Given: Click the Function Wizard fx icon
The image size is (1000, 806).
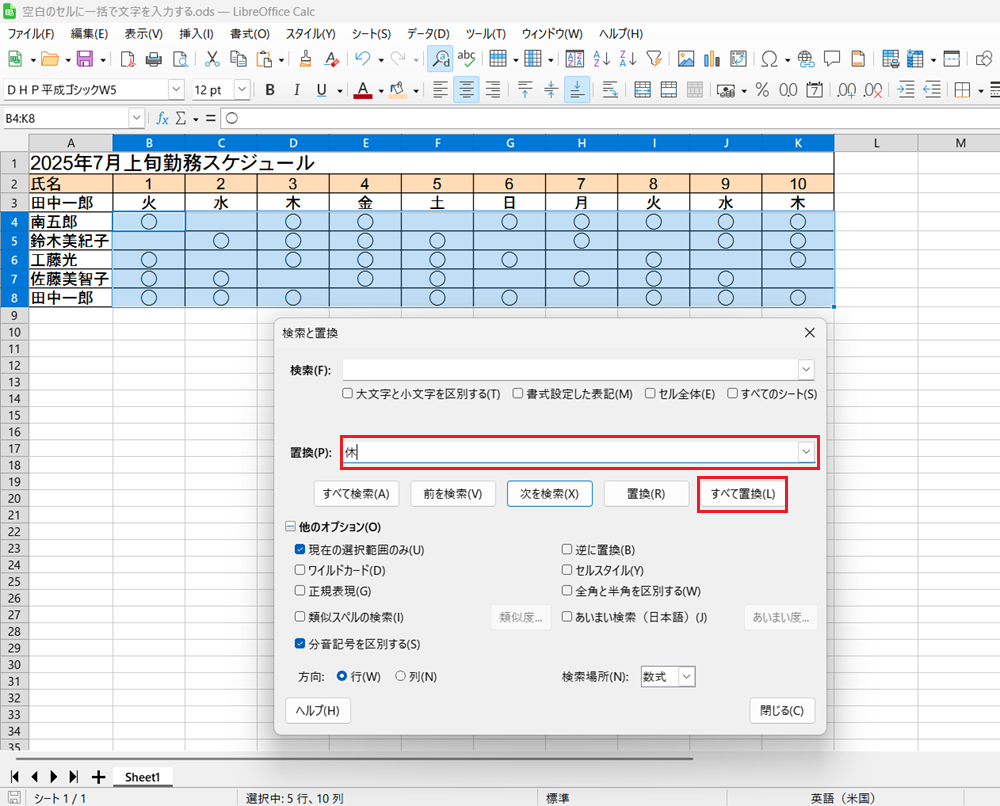Looking at the screenshot, I should (x=163, y=119).
